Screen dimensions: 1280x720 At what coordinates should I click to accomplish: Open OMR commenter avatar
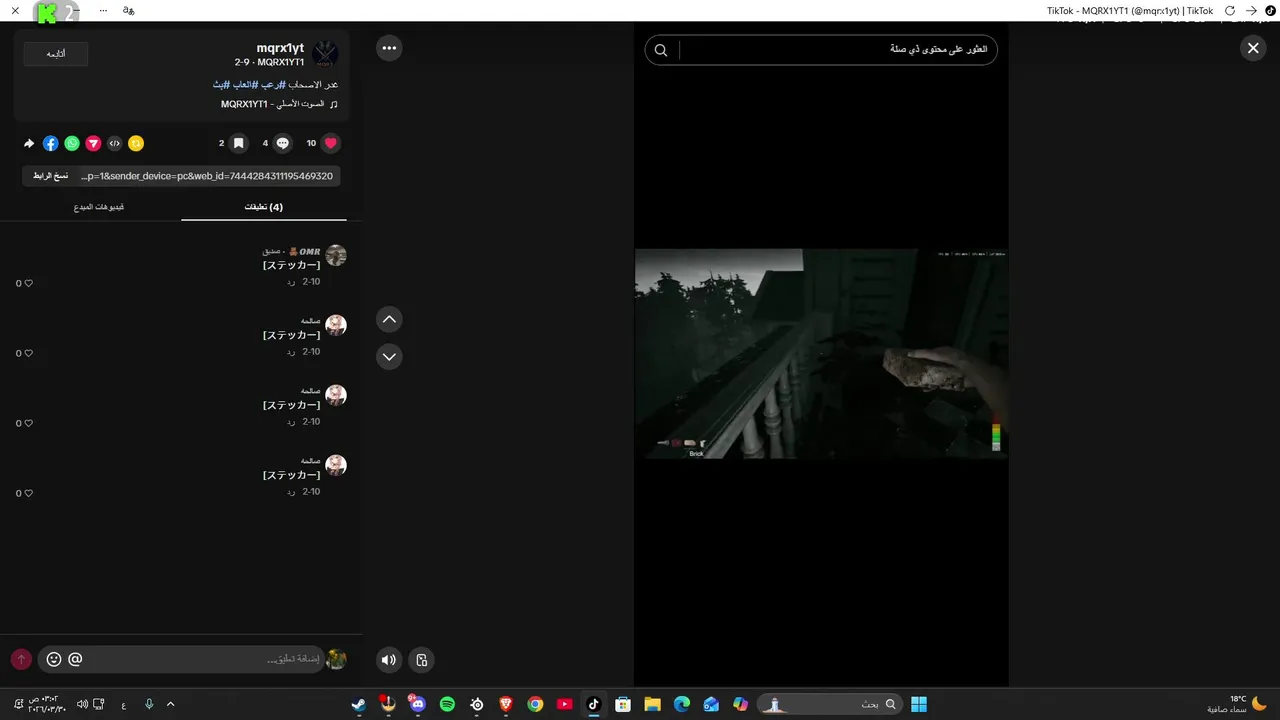(336, 255)
